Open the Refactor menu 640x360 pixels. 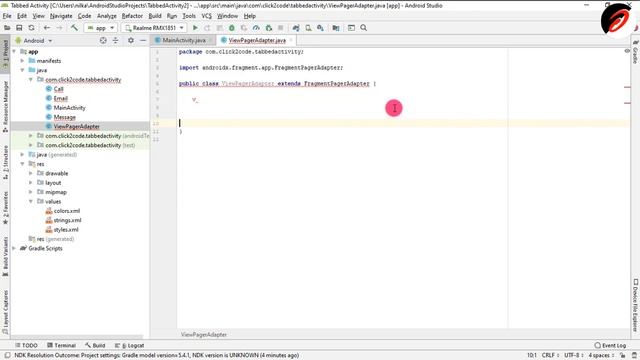click(132, 16)
